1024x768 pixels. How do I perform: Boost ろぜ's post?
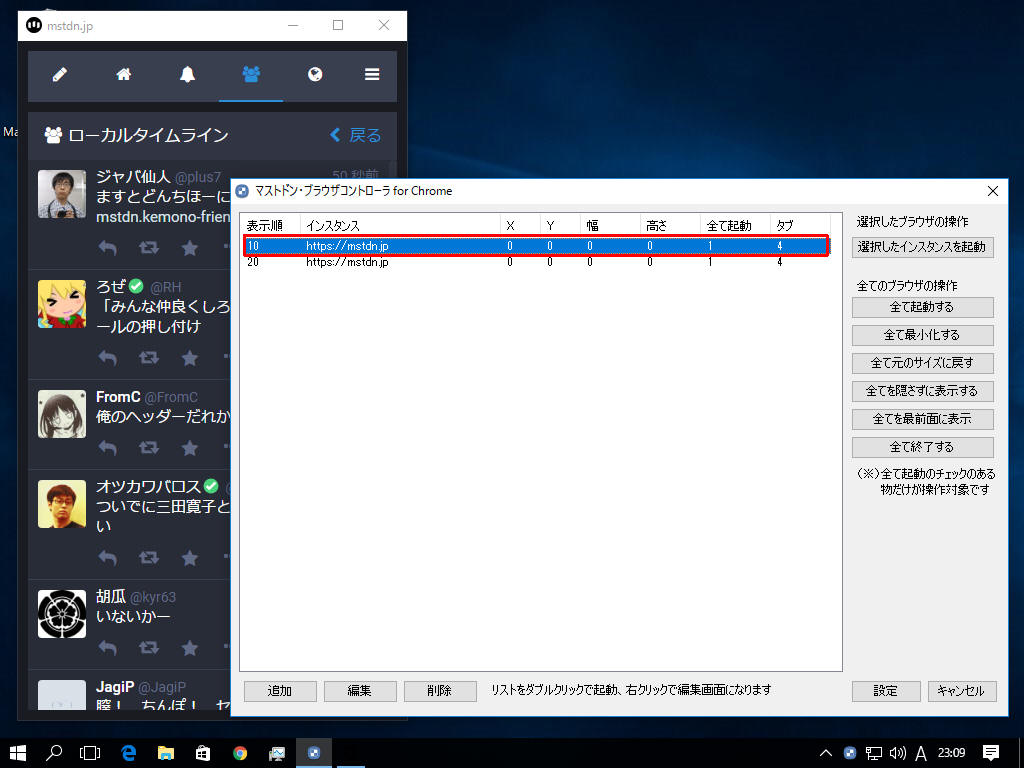click(x=148, y=358)
